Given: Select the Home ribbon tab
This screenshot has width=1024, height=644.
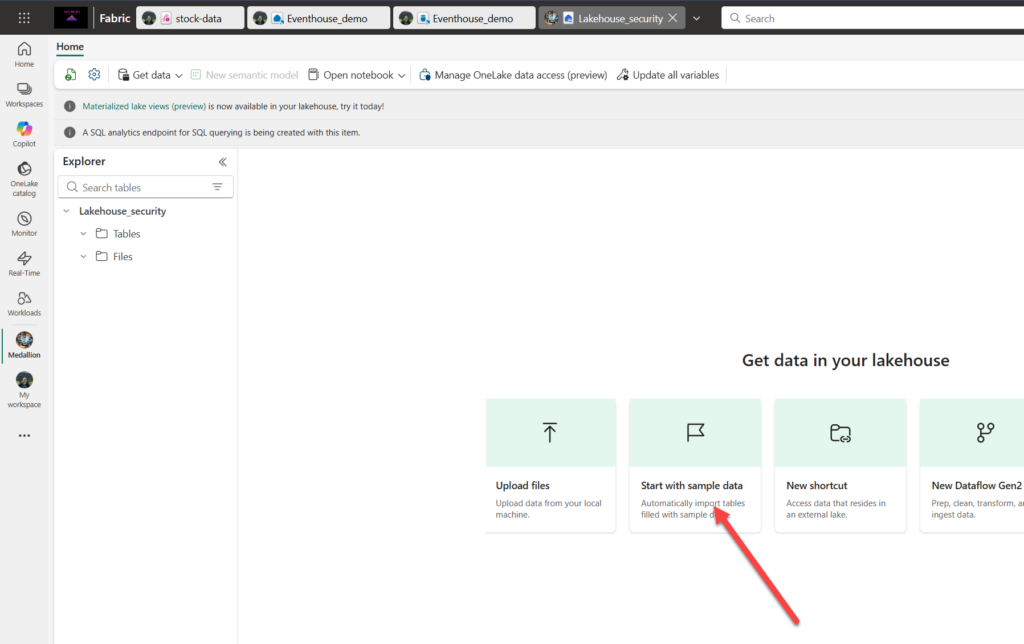Looking at the screenshot, I should coord(70,47).
